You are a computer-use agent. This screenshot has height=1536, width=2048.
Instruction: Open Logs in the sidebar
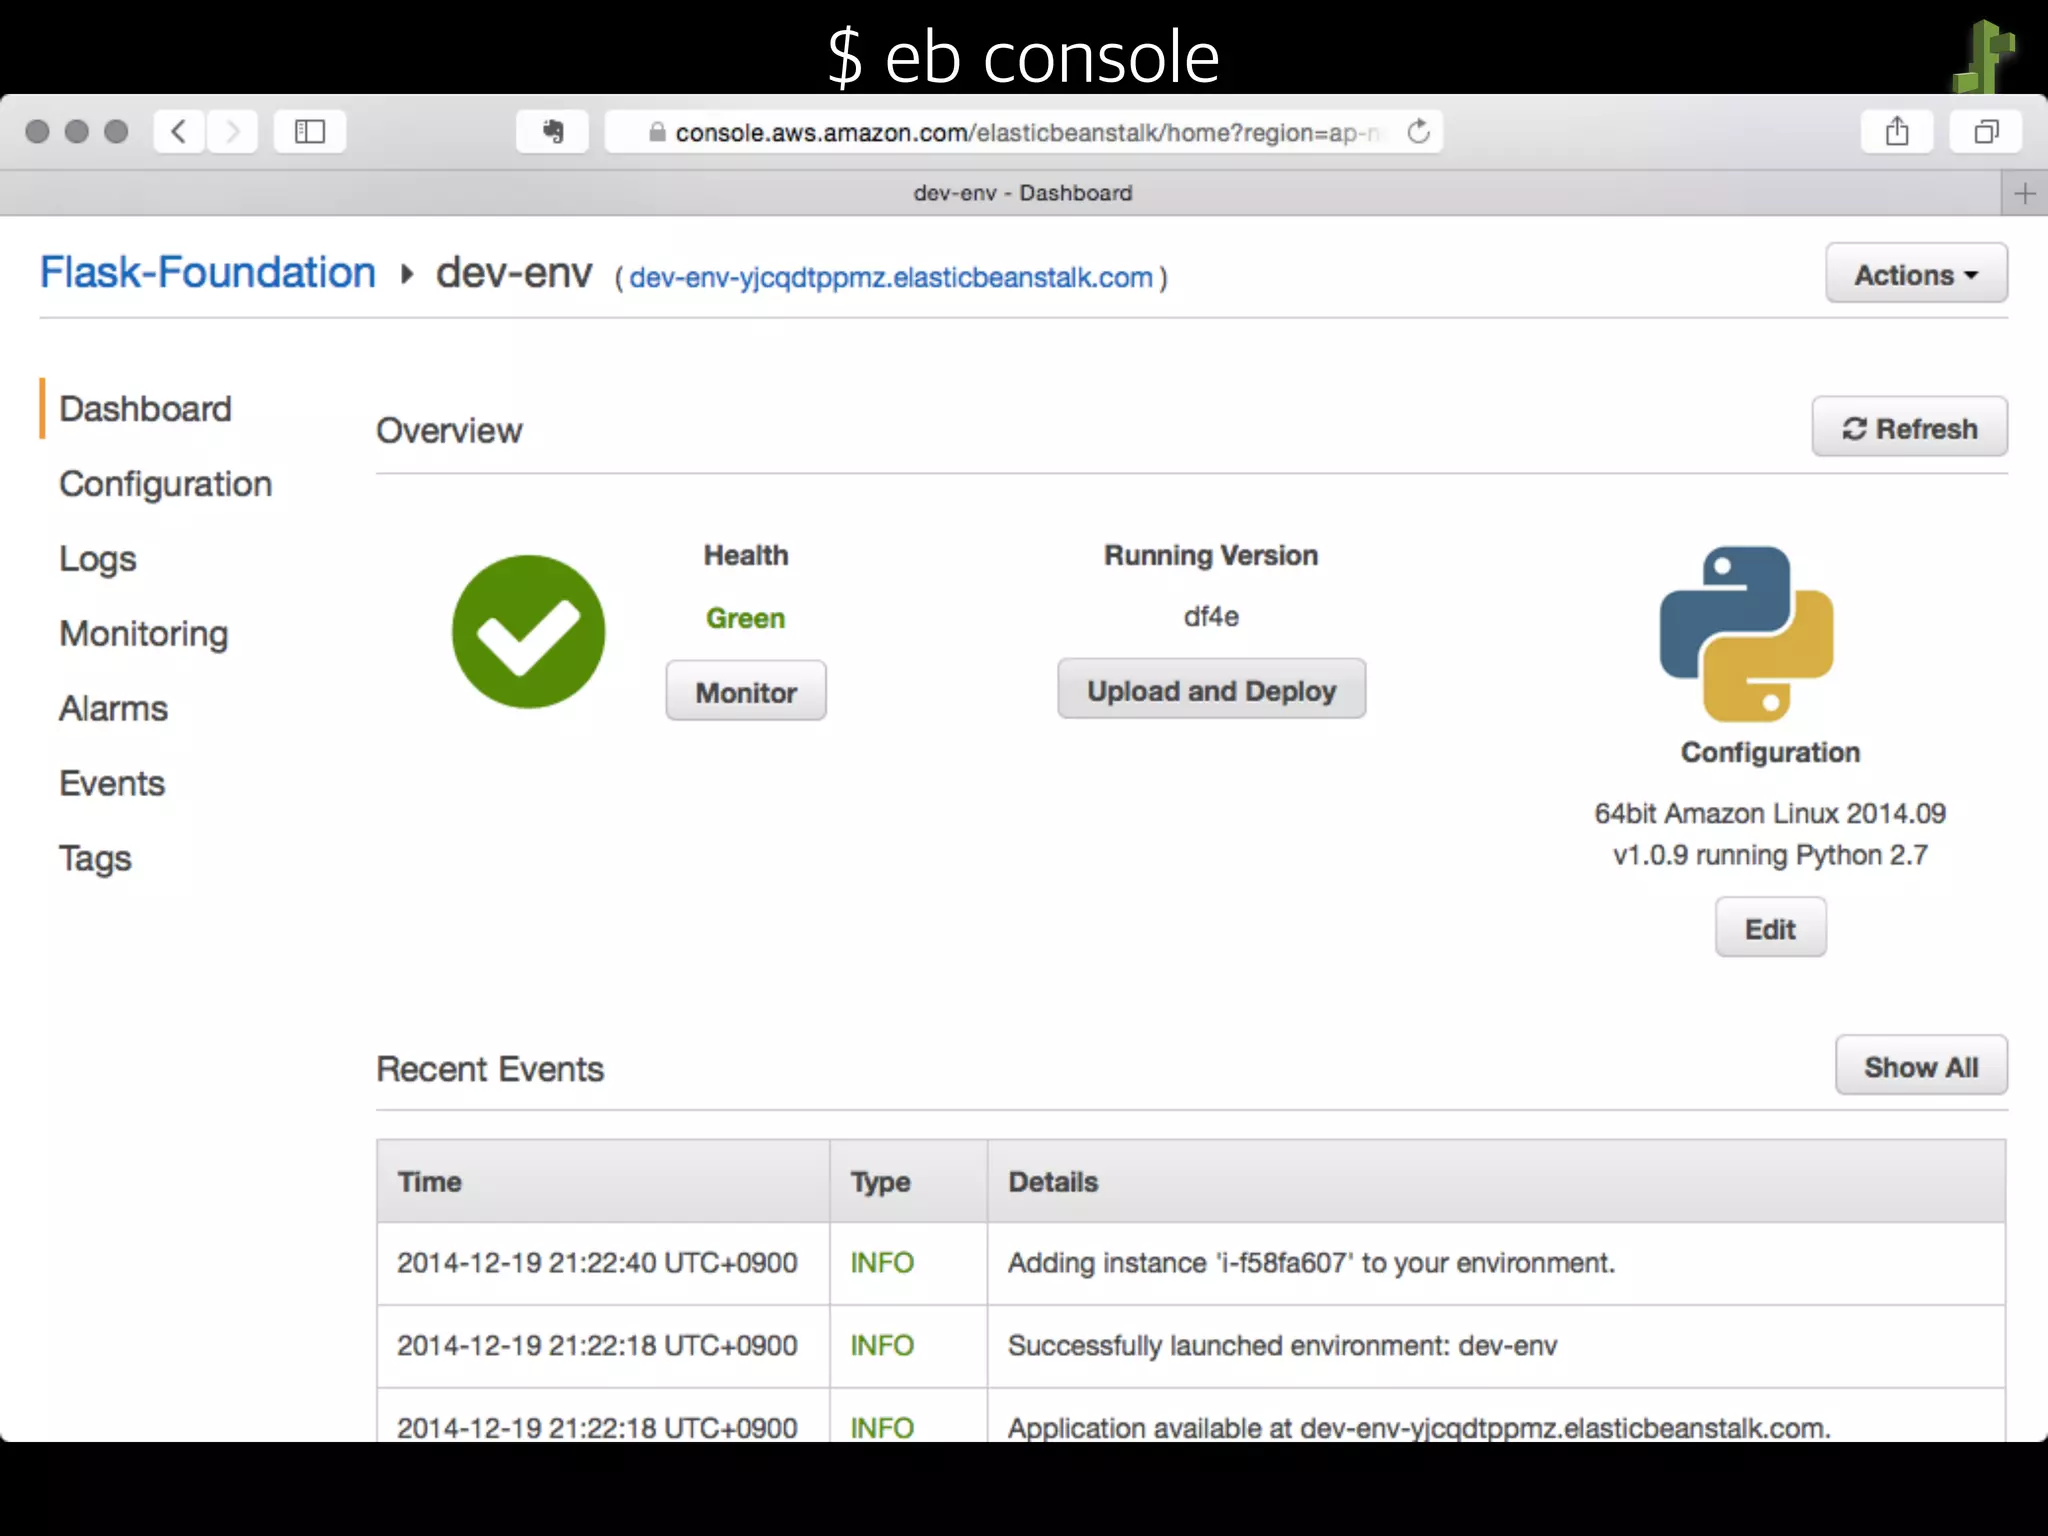(x=98, y=559)
